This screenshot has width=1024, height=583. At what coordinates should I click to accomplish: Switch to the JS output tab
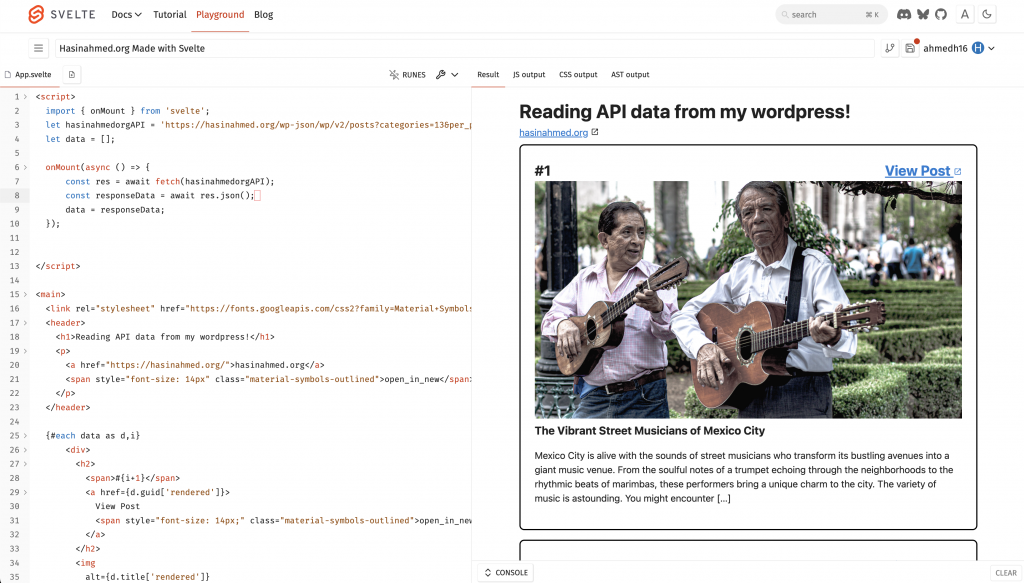(x=529, y=75)
